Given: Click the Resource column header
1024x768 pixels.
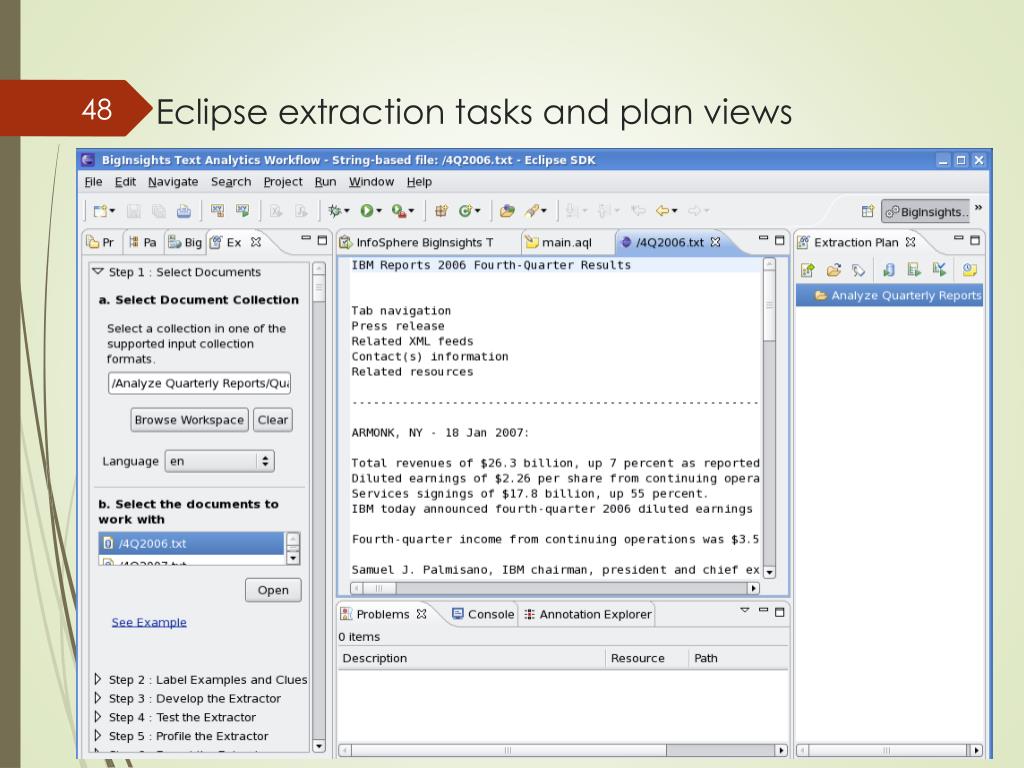Looking at the screenshot, I should click(x=647, y=658).
